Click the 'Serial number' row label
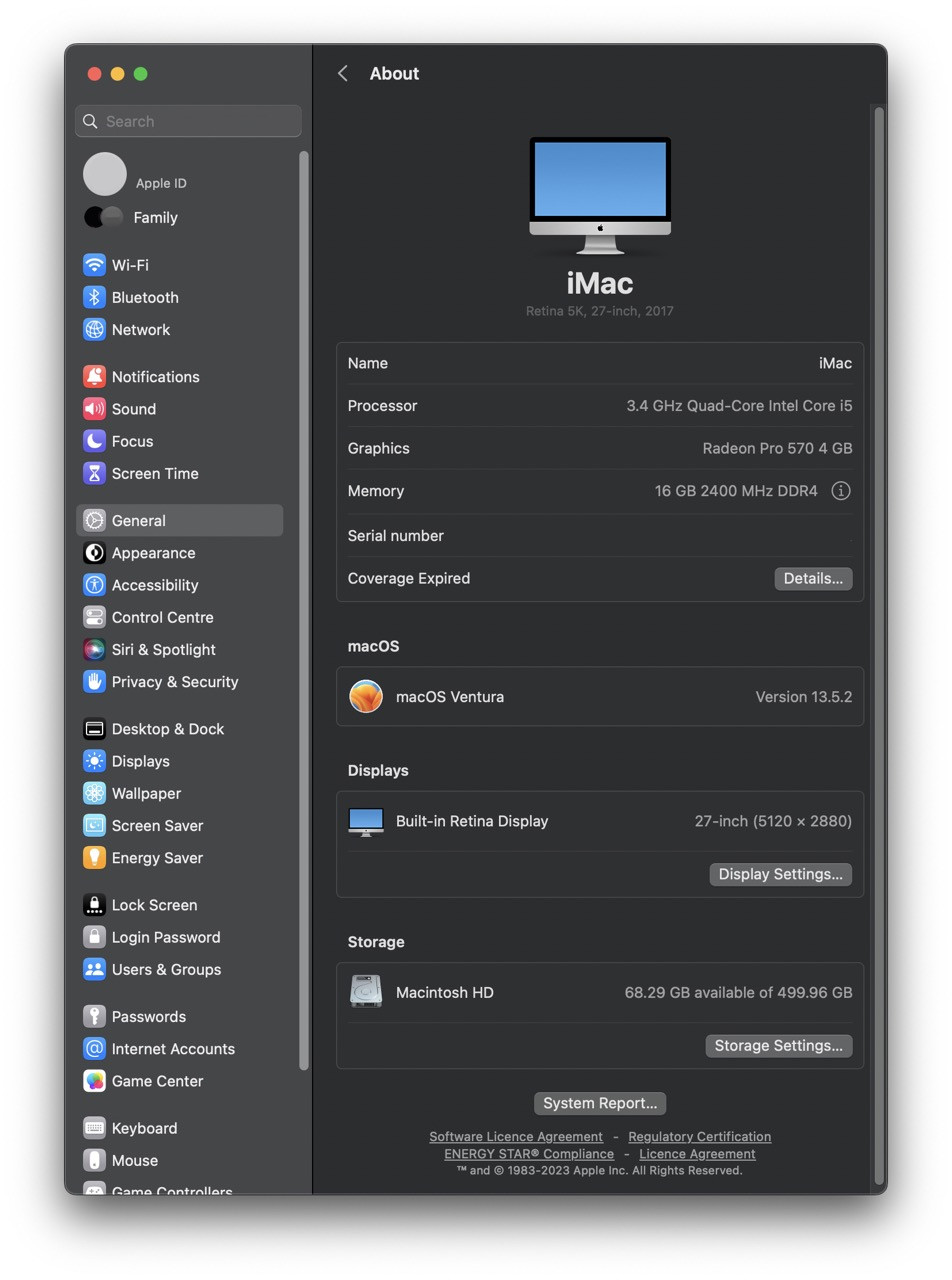Screen dimensions: 952x1280 [396, 536]
